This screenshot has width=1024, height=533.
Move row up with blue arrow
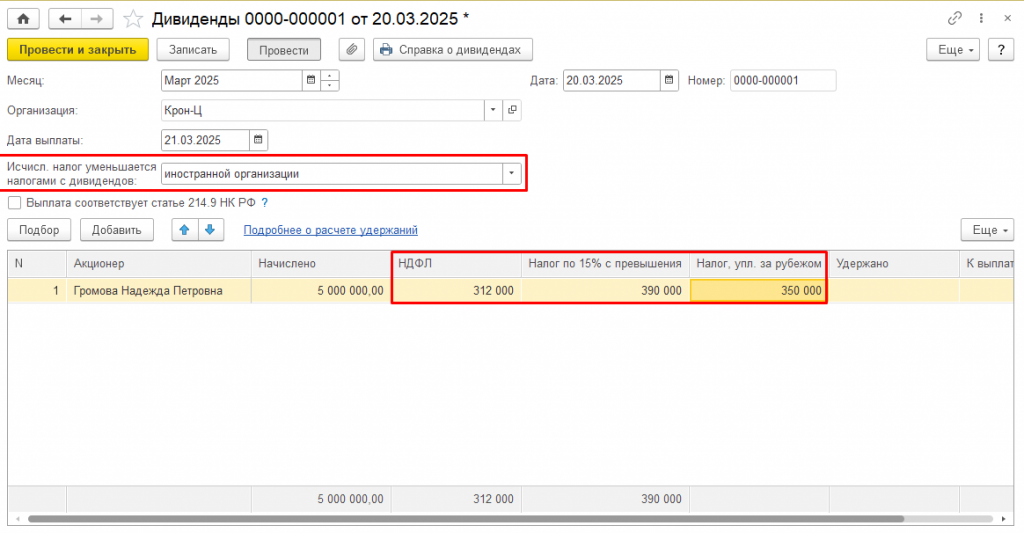(185, 230)
